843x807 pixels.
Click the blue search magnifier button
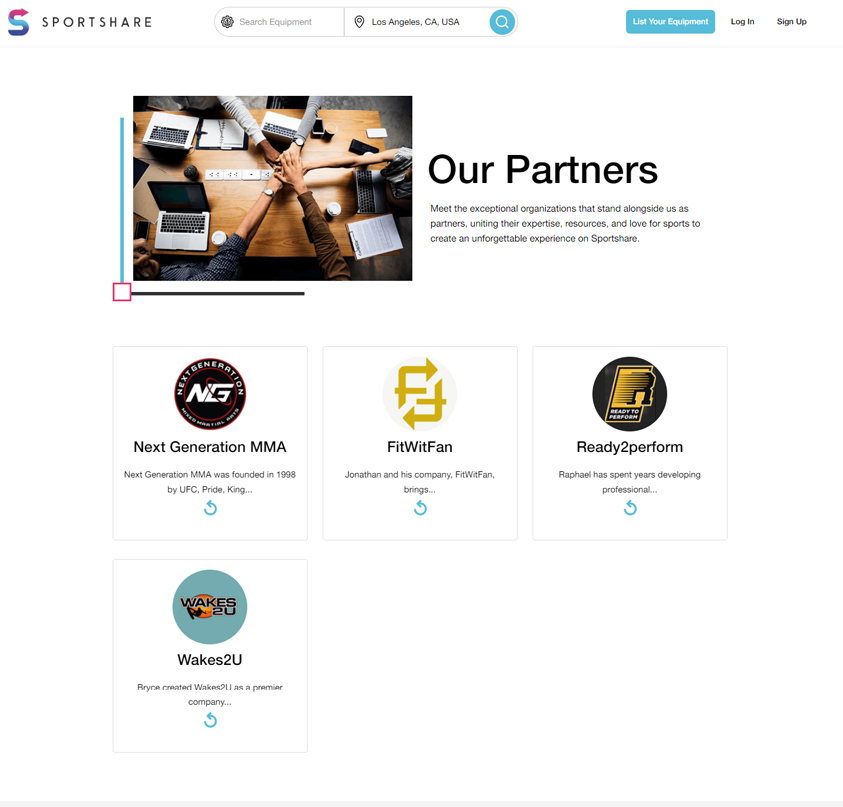pos(502,22)
